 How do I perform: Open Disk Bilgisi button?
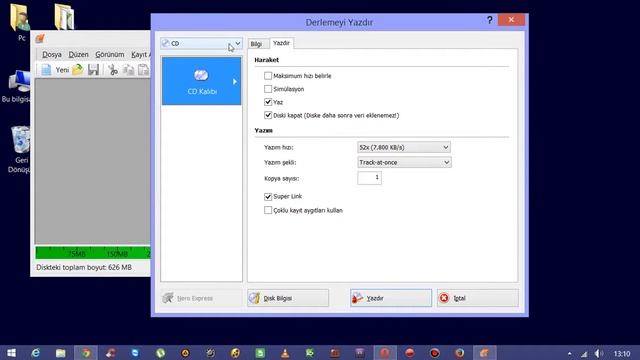tap(288, 298)
